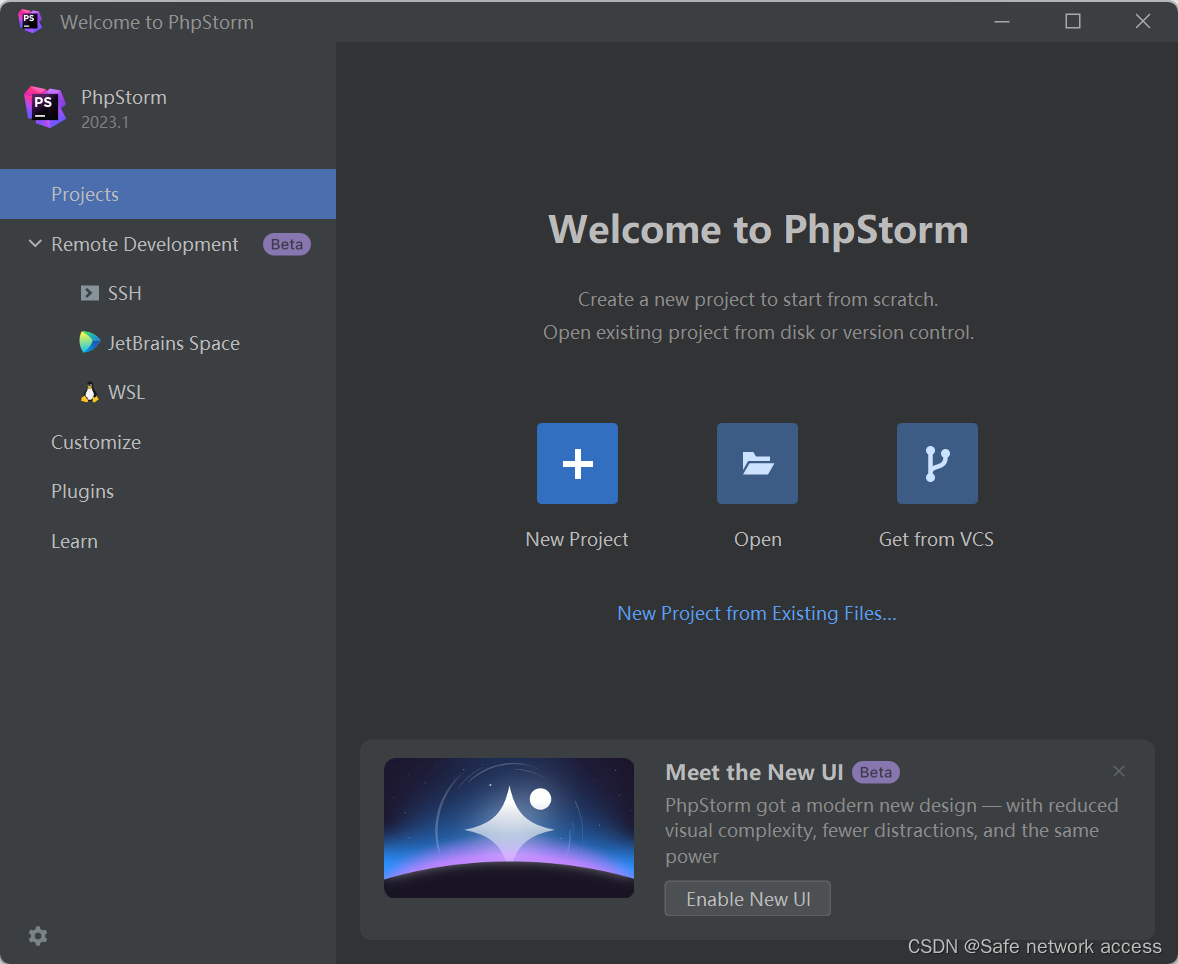Maximize the Welcome to PhpStorm window

[1073, 21]
